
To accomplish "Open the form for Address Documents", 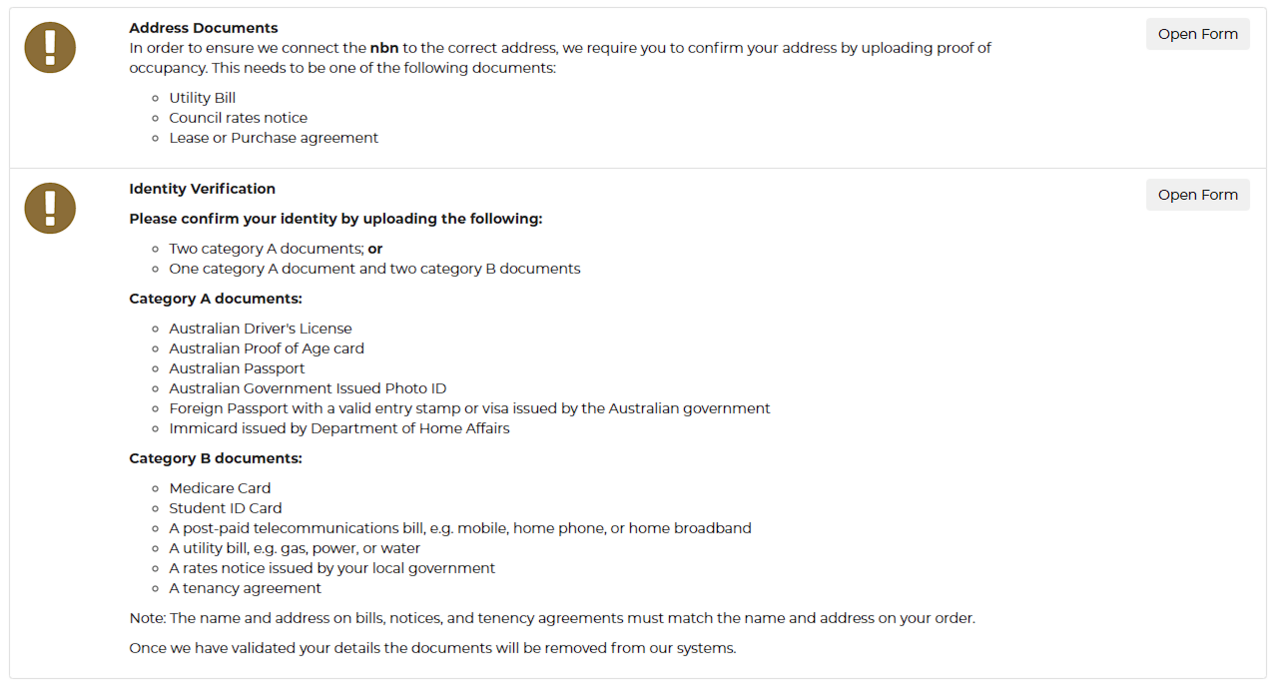I will (1197, 34).
